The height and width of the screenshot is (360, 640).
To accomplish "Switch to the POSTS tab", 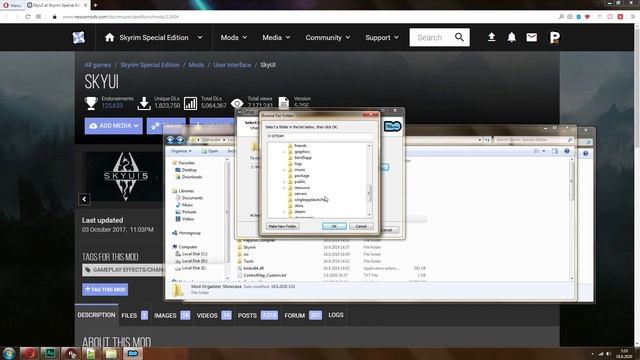I will click(258, 315).
